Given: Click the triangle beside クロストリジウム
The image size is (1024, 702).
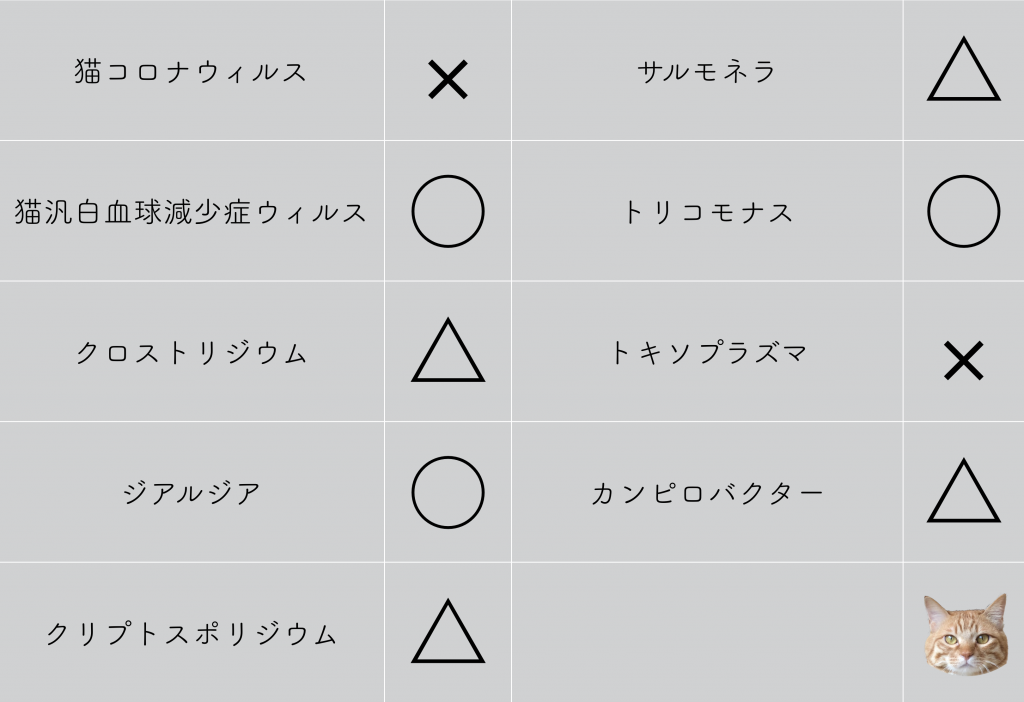Looking at the screenshot, I should coord(448,350).
